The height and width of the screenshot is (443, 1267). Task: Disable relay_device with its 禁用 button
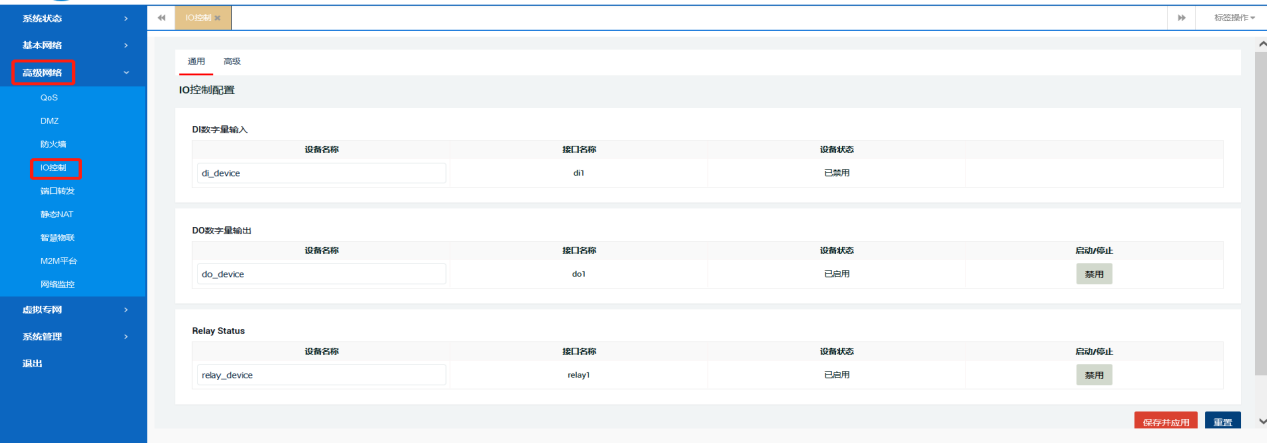pos(1094,375)
